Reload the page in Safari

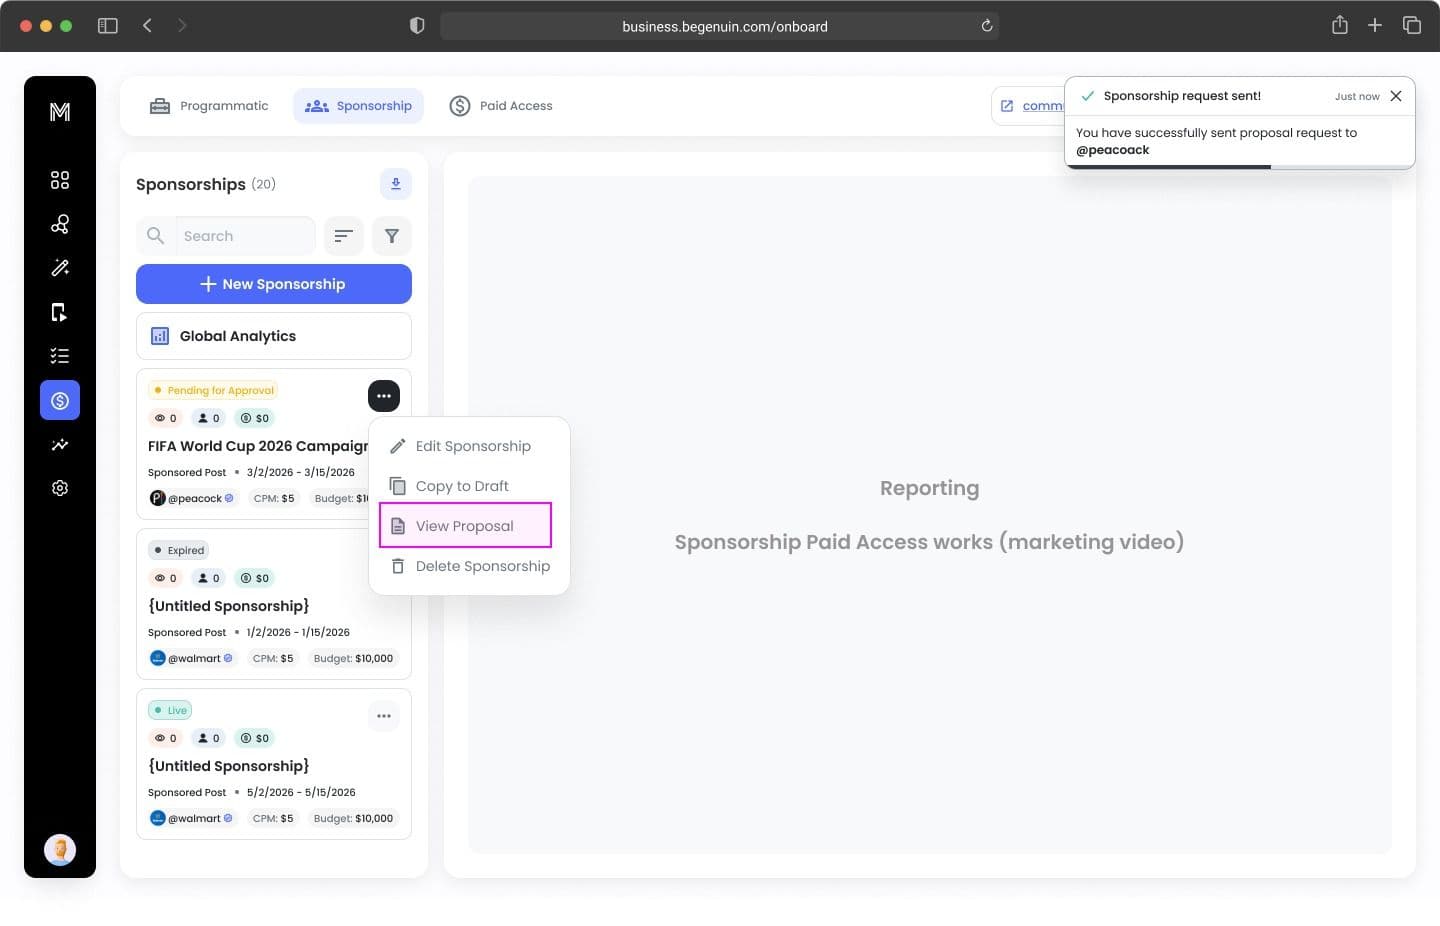coord(987,26)
